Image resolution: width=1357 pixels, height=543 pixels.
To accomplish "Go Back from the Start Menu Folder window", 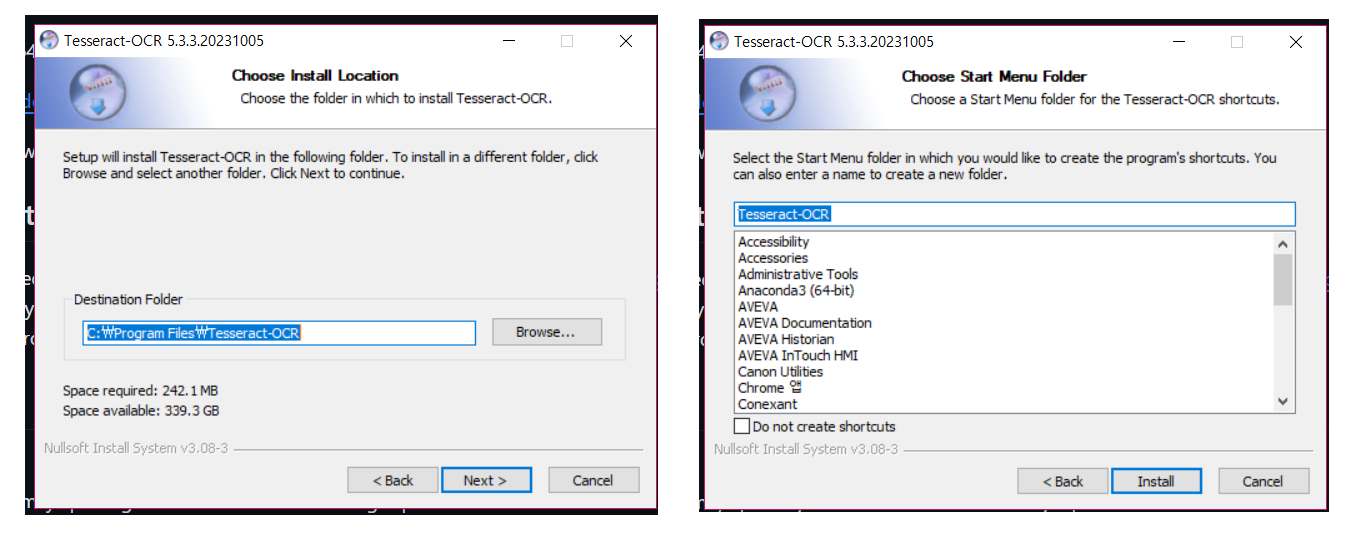I will 1063,481.
